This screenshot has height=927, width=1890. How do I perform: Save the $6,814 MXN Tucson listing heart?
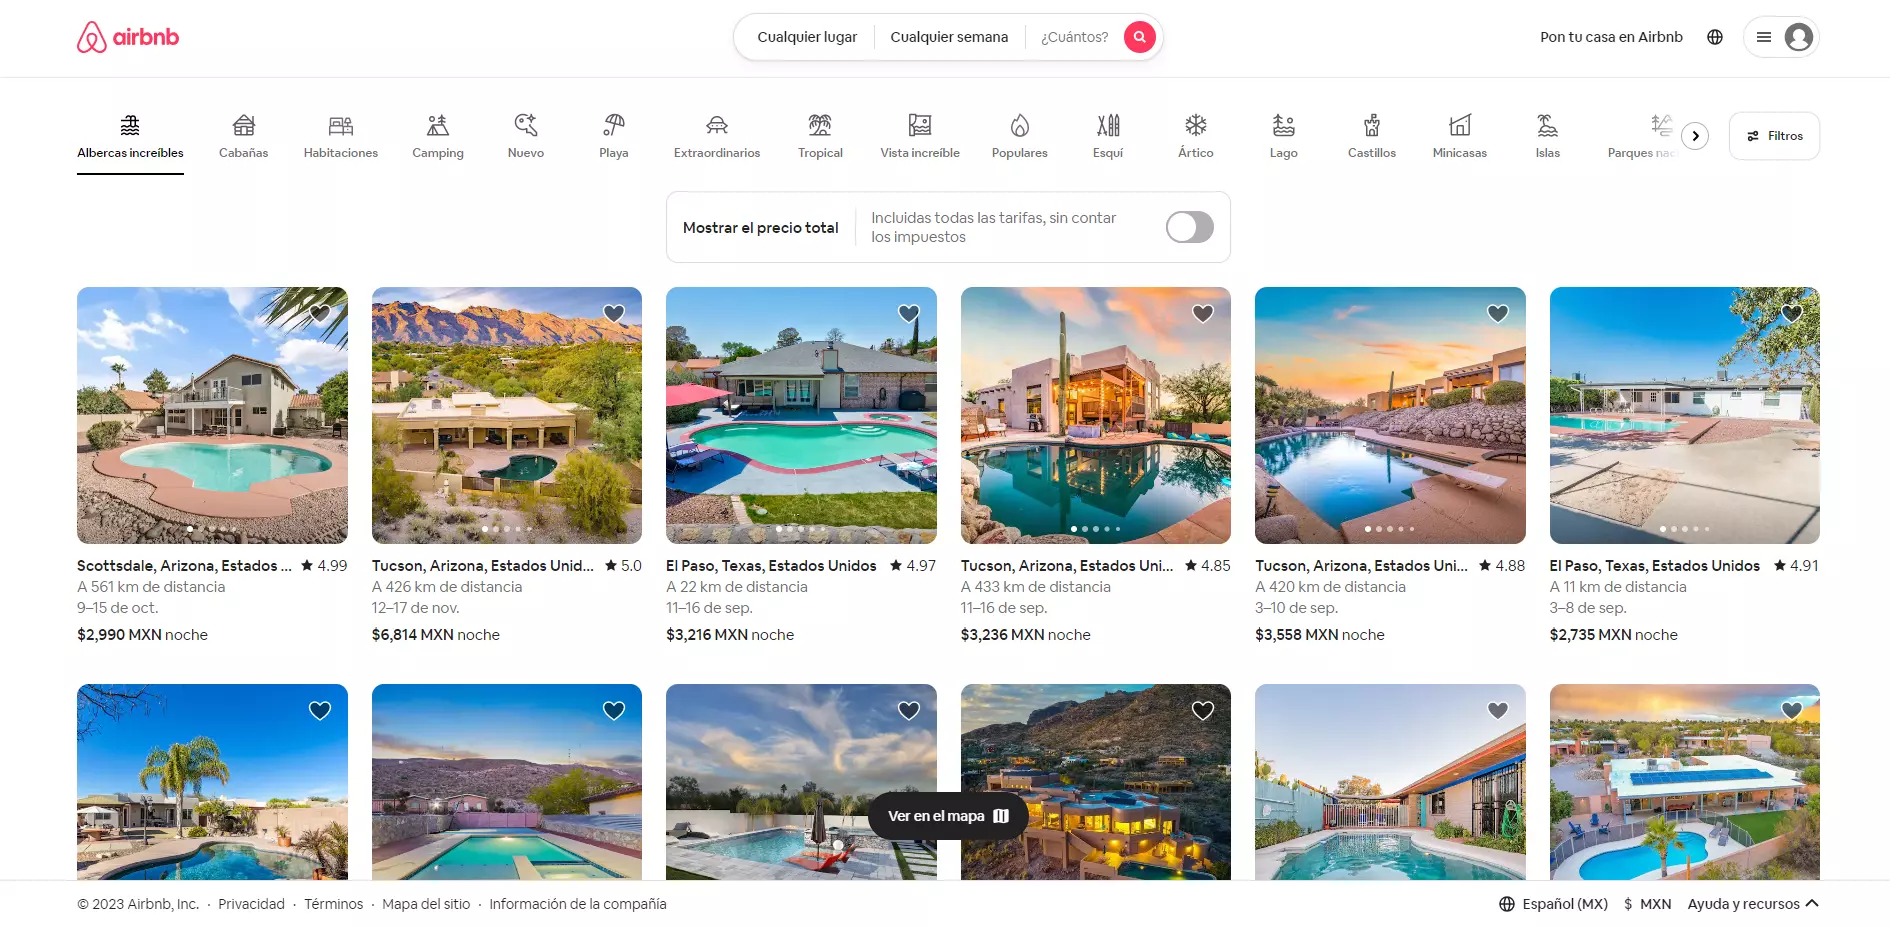(614, 314)
